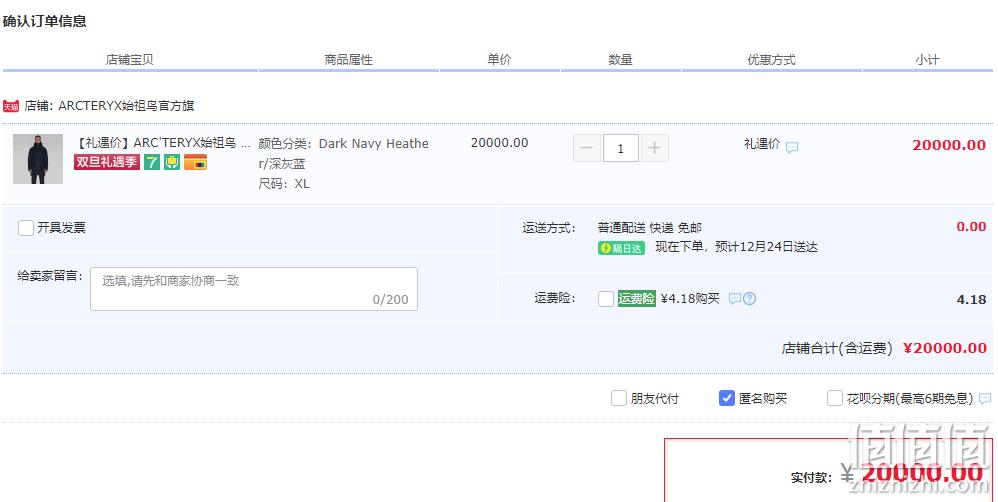Open the ARC'TERYX jacket product thumbnail

38,159
